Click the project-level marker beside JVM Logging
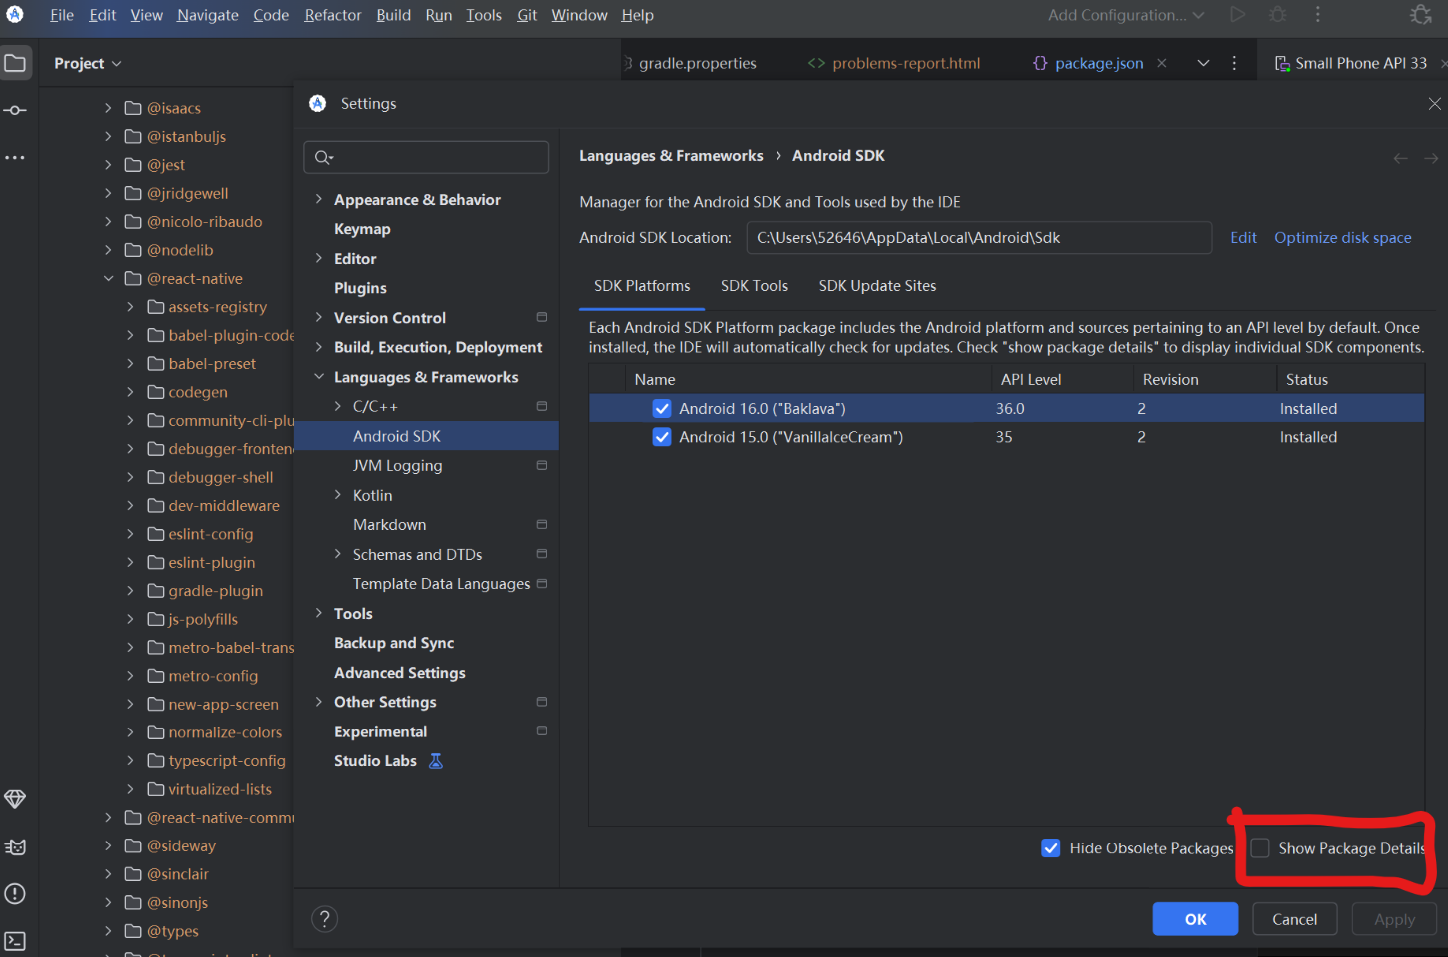 pos(542,465)
